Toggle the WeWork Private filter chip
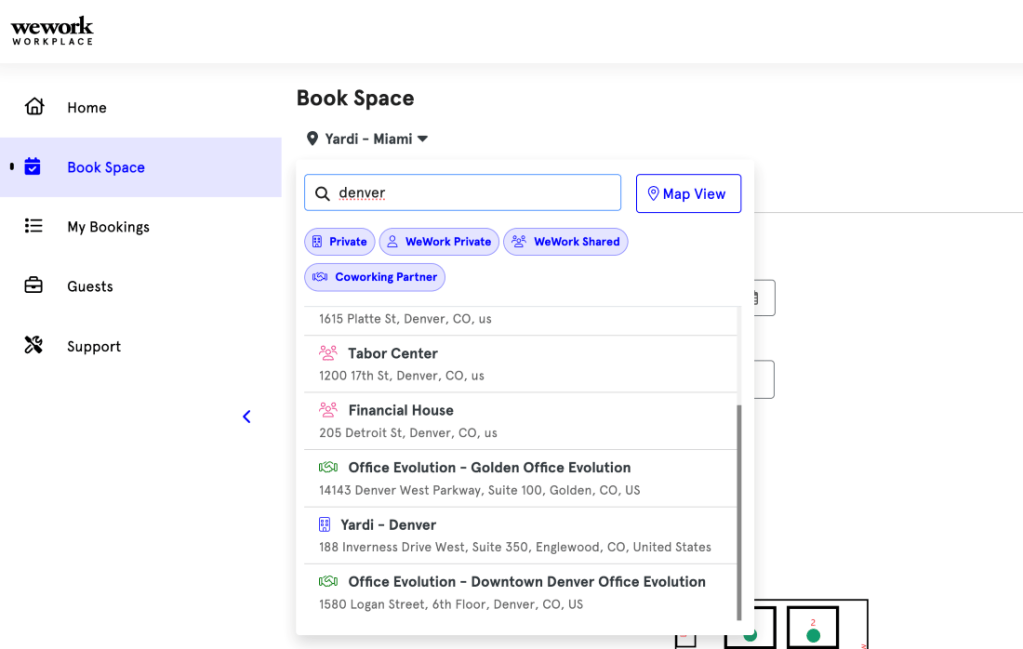This screenshot has height=649, width=1023. [439, 241]
